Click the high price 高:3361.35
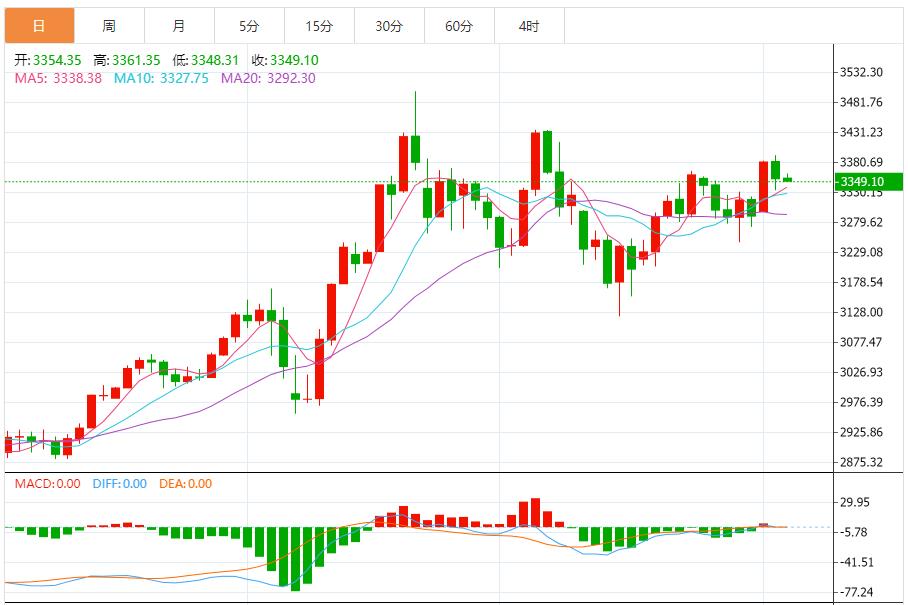This screenshot has width=908, height=605. tap(127, 60)
